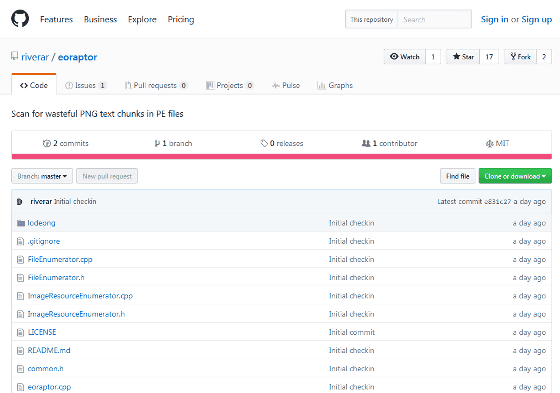This screenshot has height=393, width=560.
Task: Open eoraptor.cpp
Action: pyautogui.click(x=49, y=387)
